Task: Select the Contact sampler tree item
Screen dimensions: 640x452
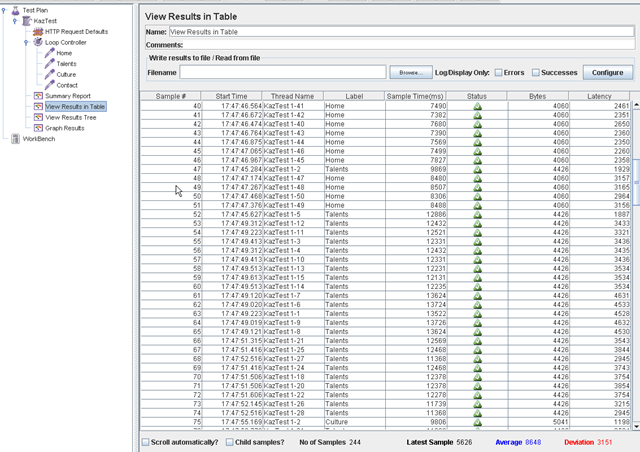Action: click(x=67, y=85)
